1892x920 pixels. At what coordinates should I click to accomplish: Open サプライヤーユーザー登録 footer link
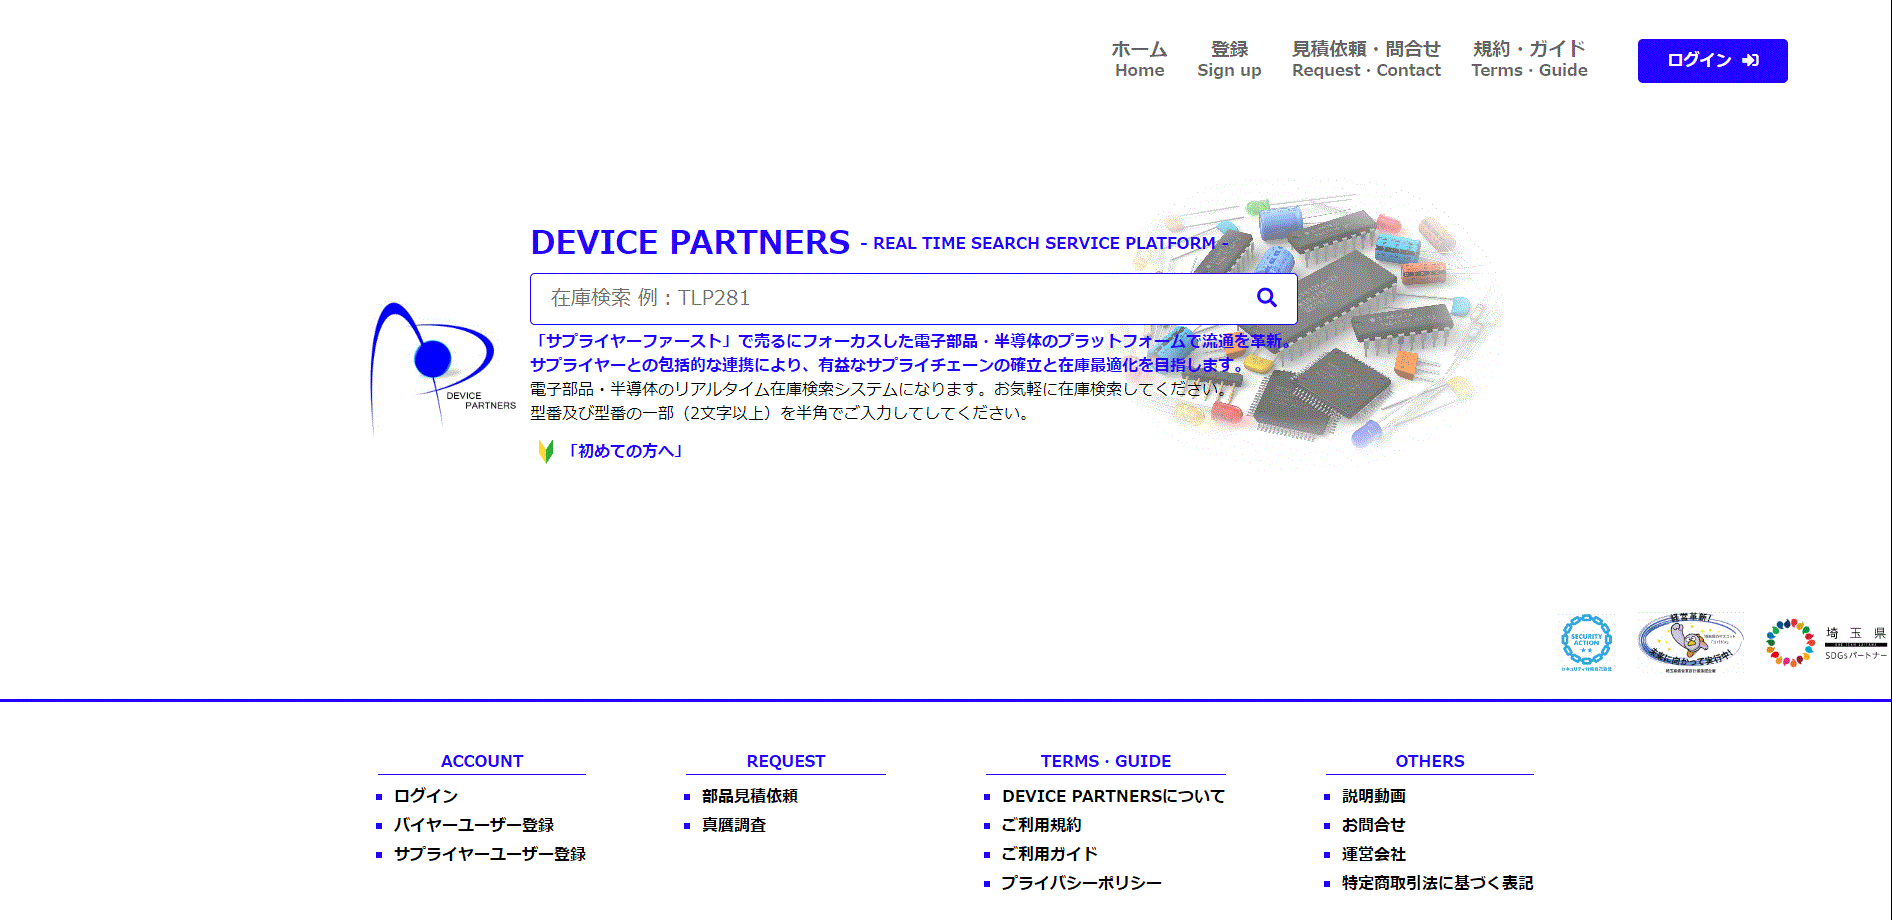pos(489,854)
